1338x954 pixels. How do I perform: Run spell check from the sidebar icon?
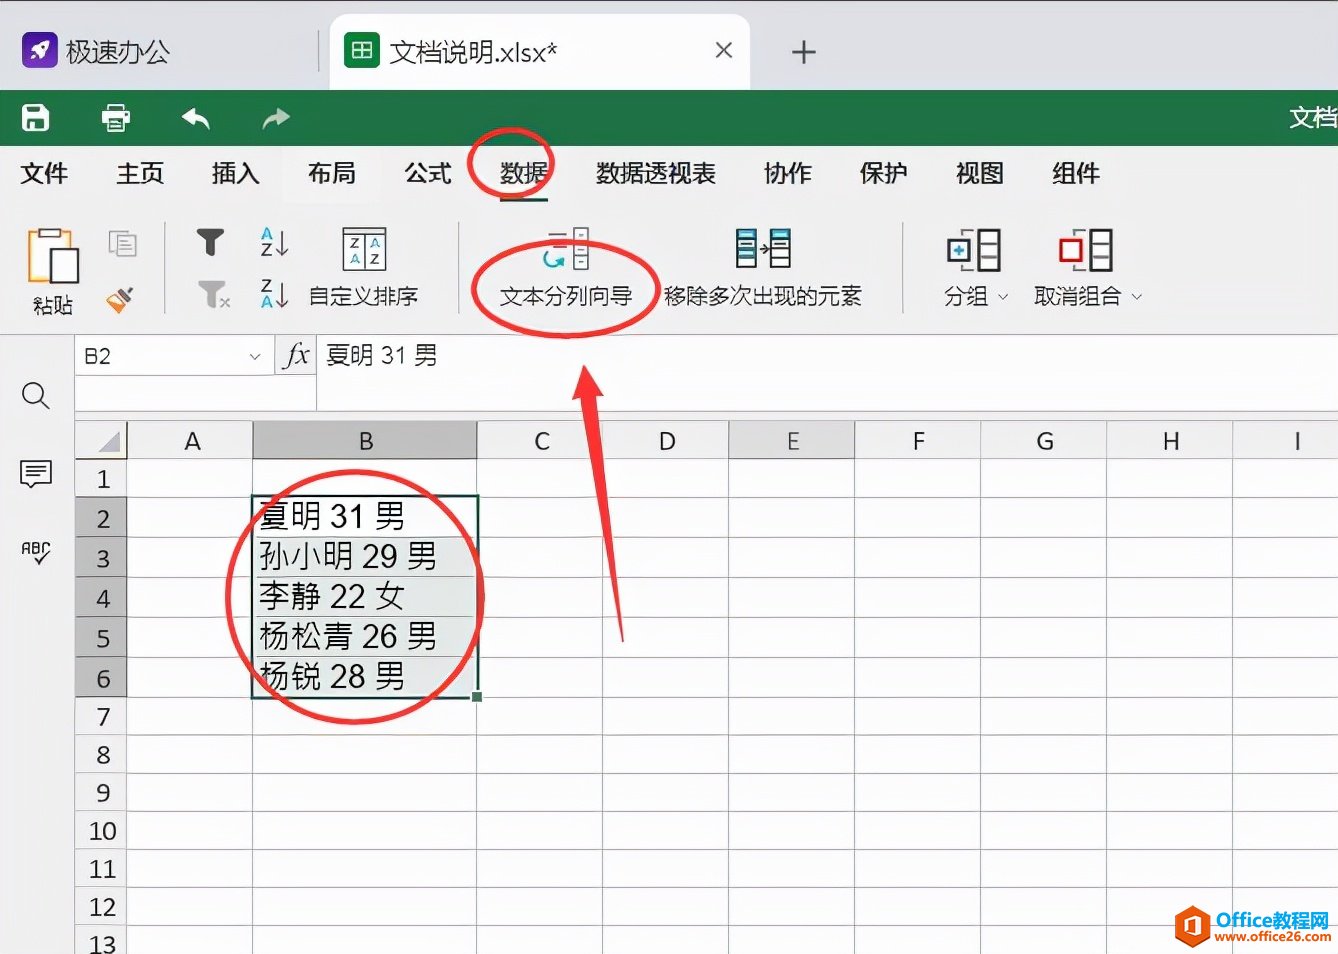tap(36, 552)
